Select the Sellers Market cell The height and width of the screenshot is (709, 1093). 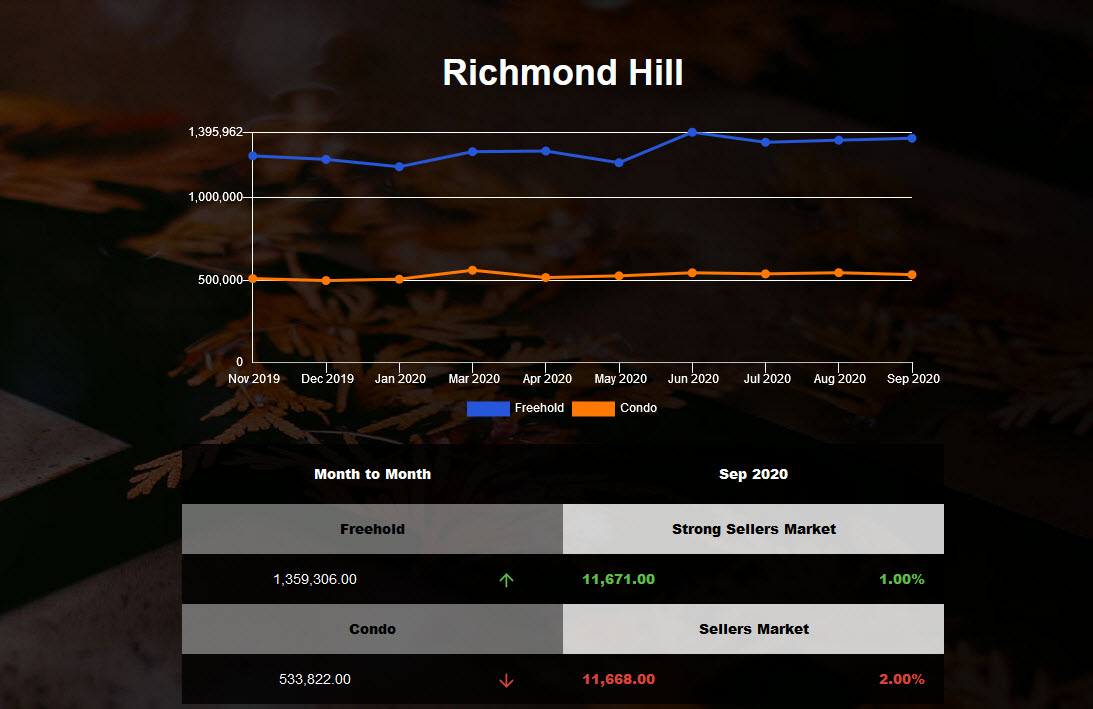[753, 629]
